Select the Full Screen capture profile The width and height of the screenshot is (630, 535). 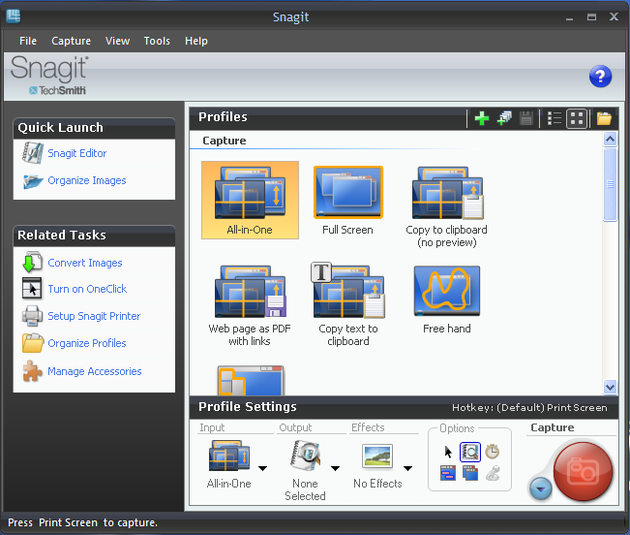pos(348,200)
